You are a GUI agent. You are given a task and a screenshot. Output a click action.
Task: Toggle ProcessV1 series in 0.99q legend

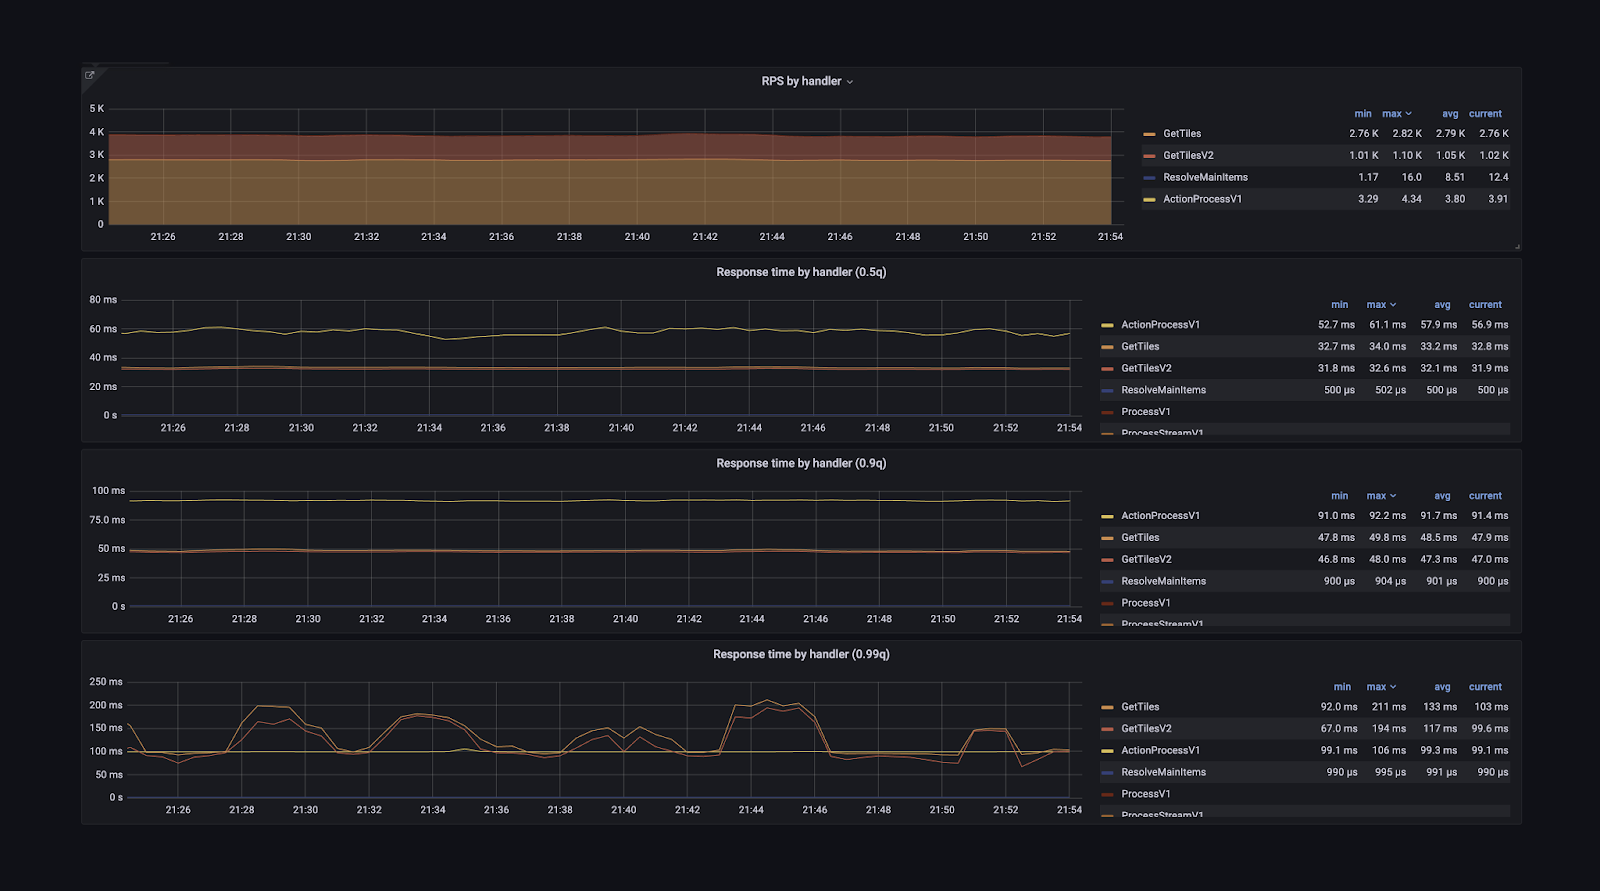pyautogui.click(x=1145, y=794)
